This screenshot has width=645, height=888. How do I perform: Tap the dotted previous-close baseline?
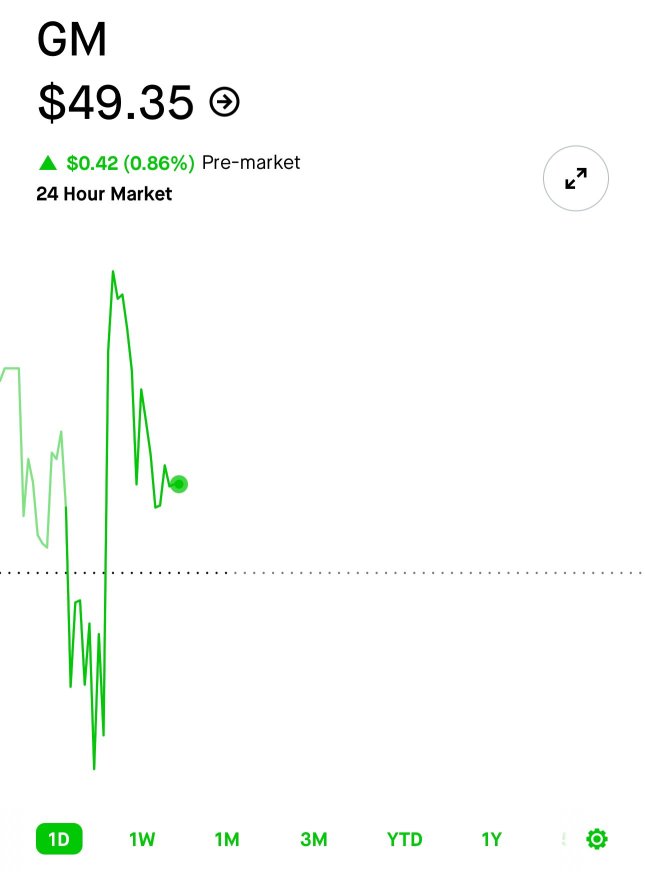(x=322, y=573)
